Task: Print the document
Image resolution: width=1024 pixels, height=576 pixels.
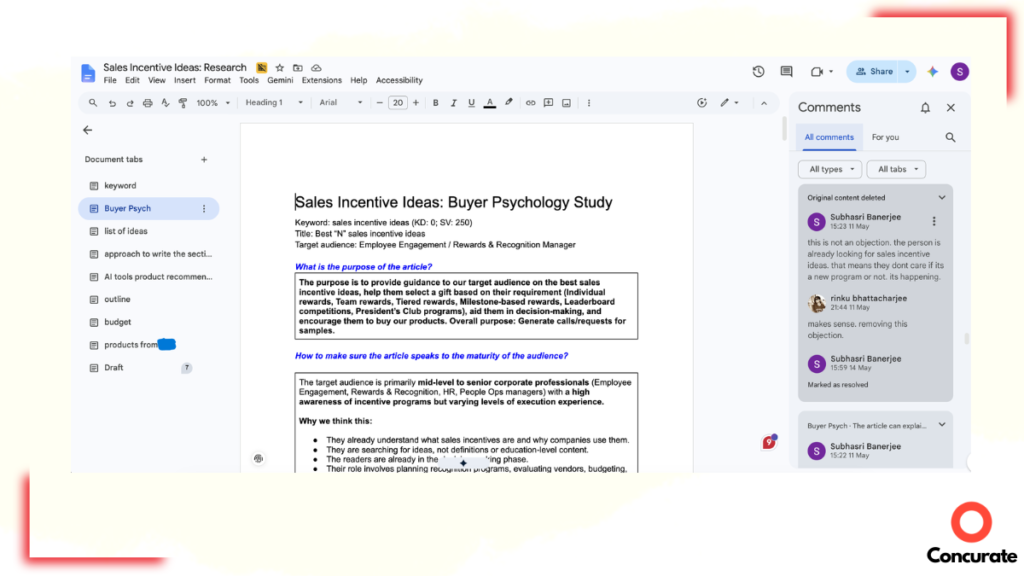Action: (x=148, y=103)
